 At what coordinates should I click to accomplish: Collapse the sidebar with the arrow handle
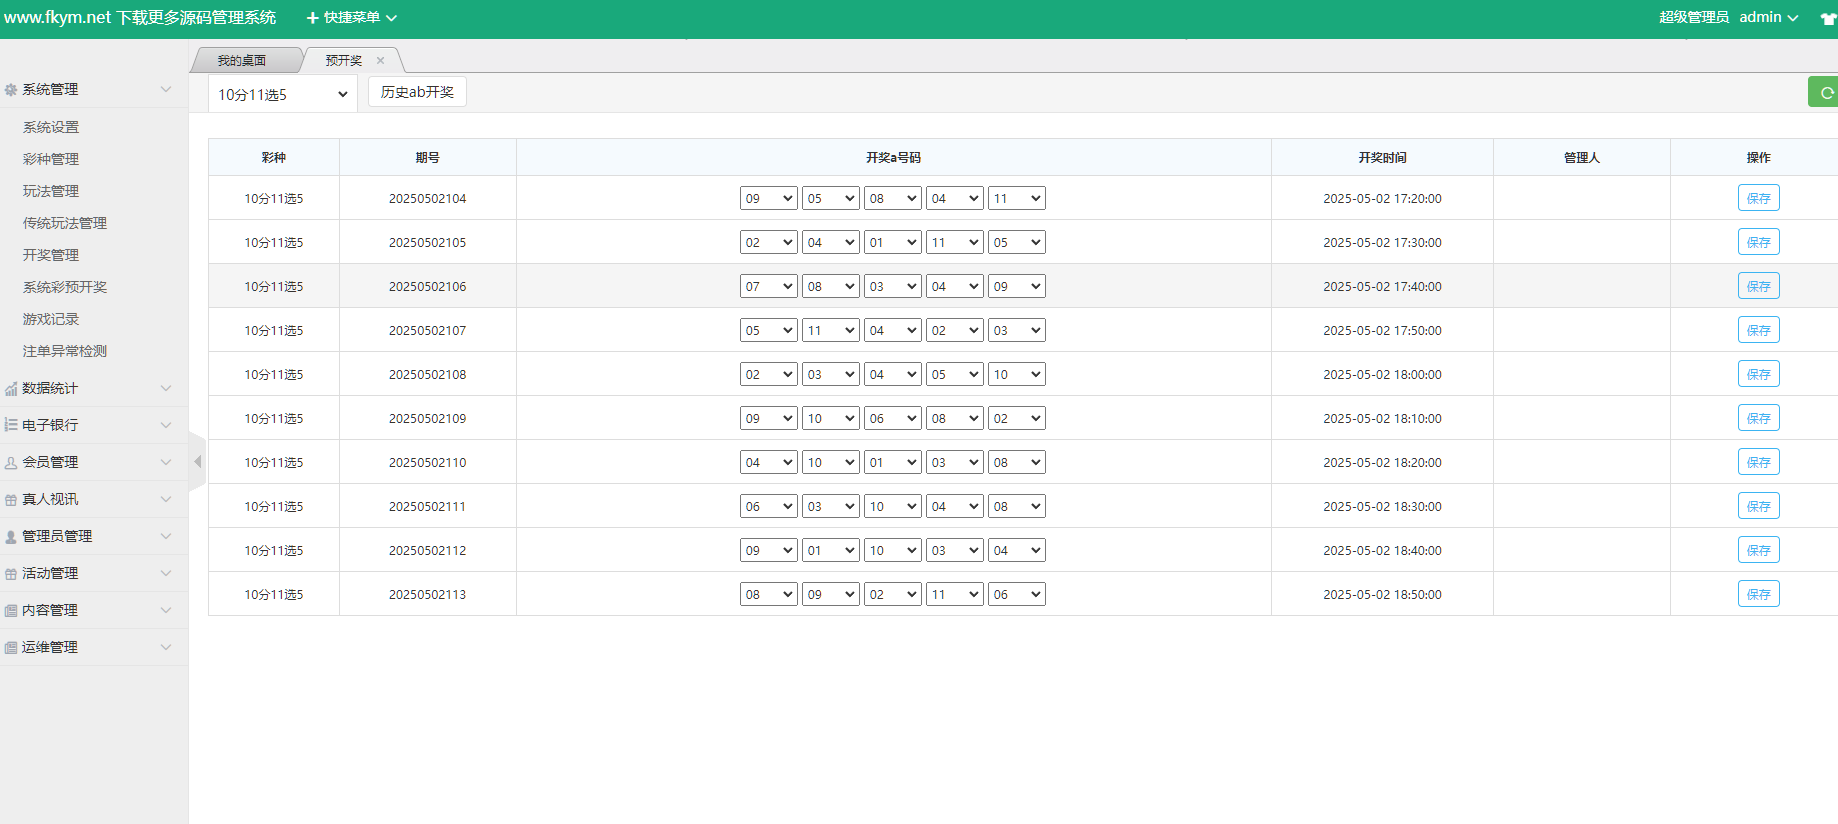(197, 462)
